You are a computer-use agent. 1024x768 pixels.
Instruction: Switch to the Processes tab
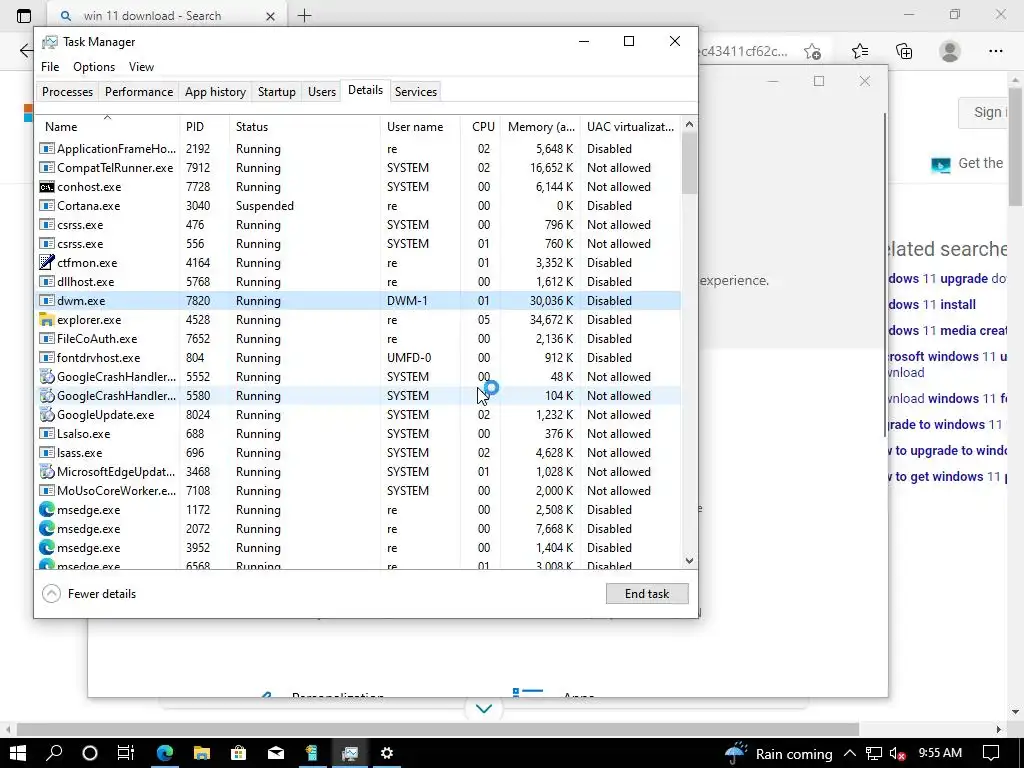tap(67, 91)
